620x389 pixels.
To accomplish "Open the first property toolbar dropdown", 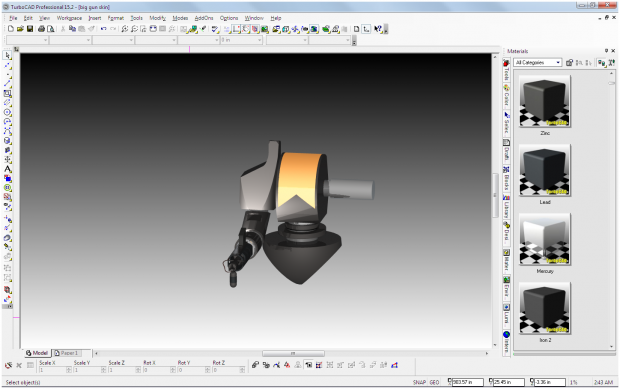I will (x=27, y=40).
